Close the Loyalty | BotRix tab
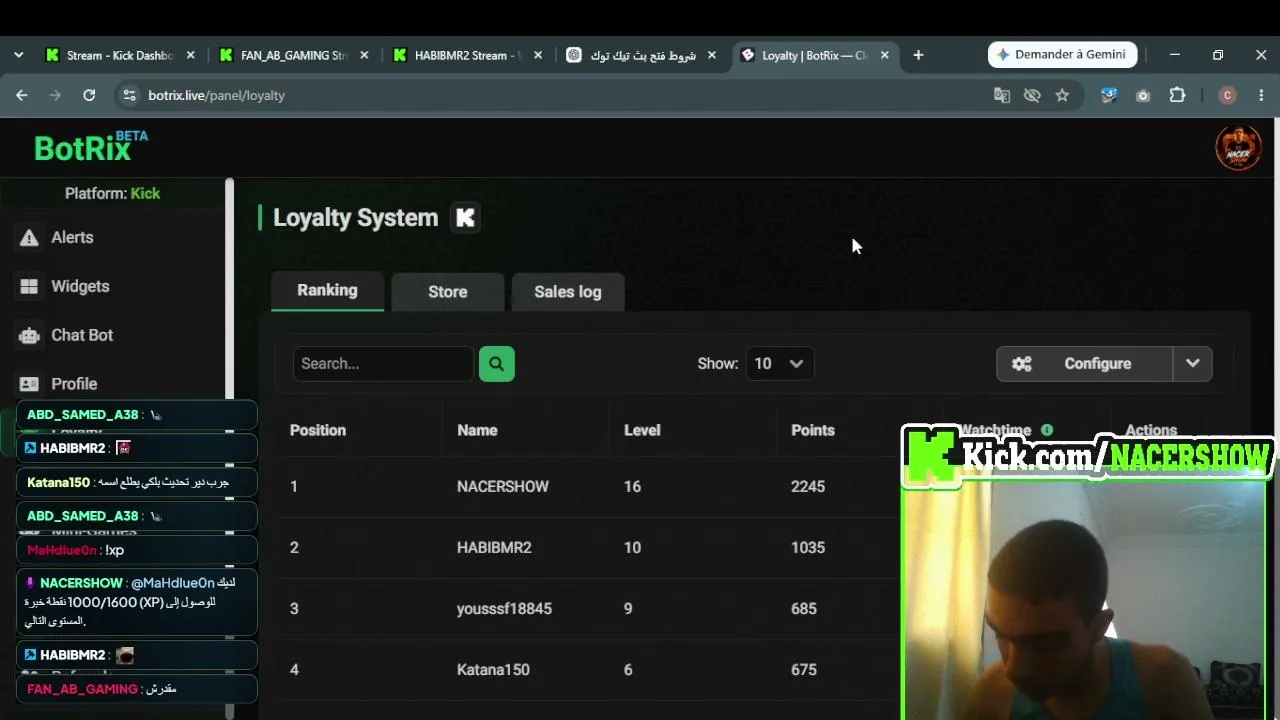This screenshot has height=720, width=1280. pos(885,55)
